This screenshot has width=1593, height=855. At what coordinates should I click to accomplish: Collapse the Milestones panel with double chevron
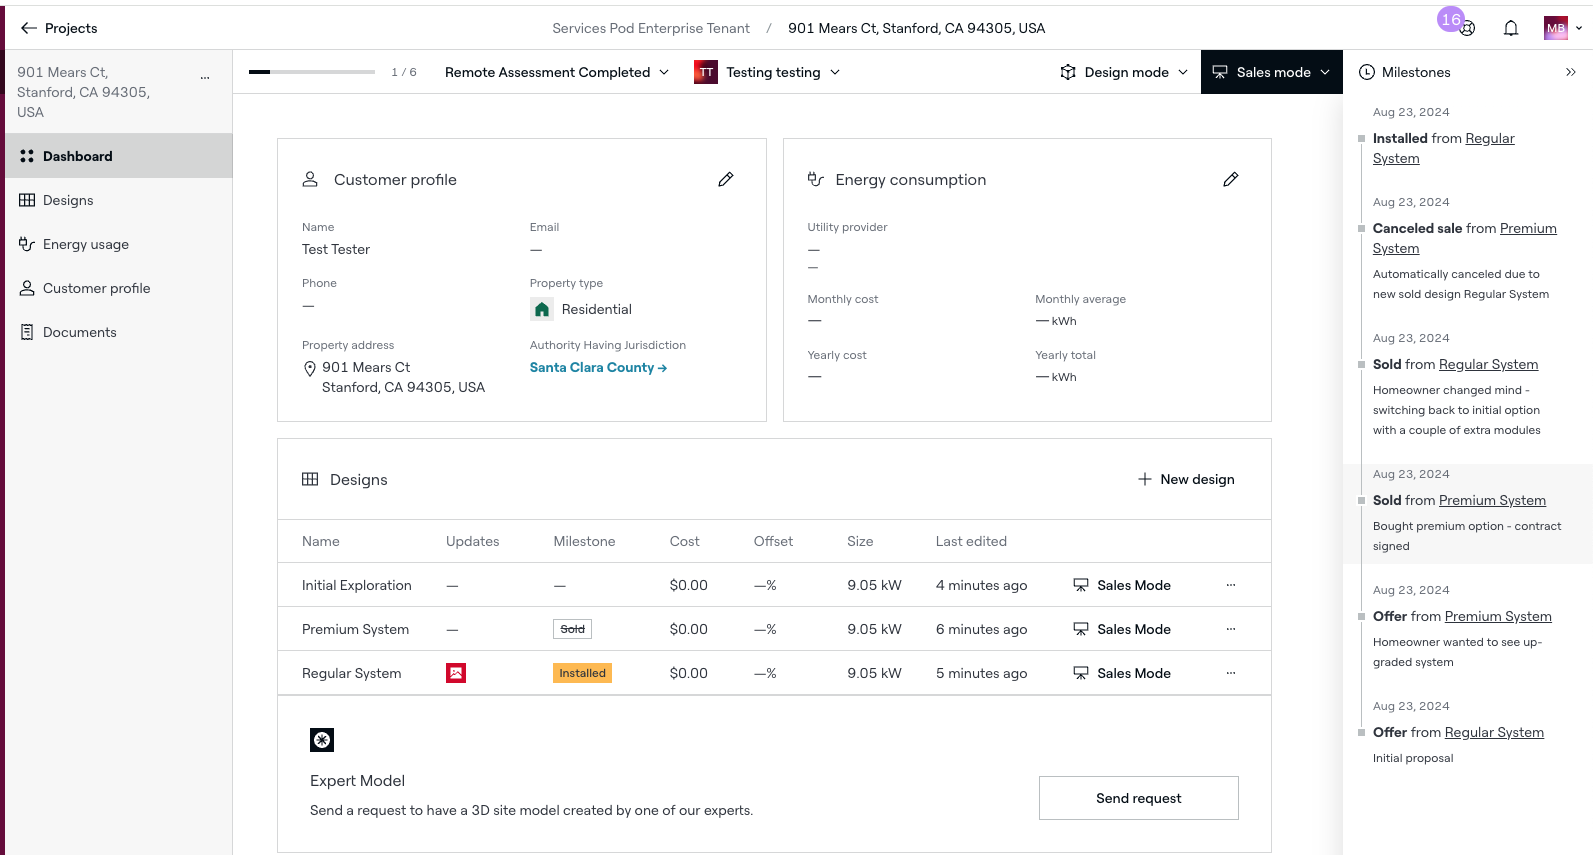(1571, 72)
